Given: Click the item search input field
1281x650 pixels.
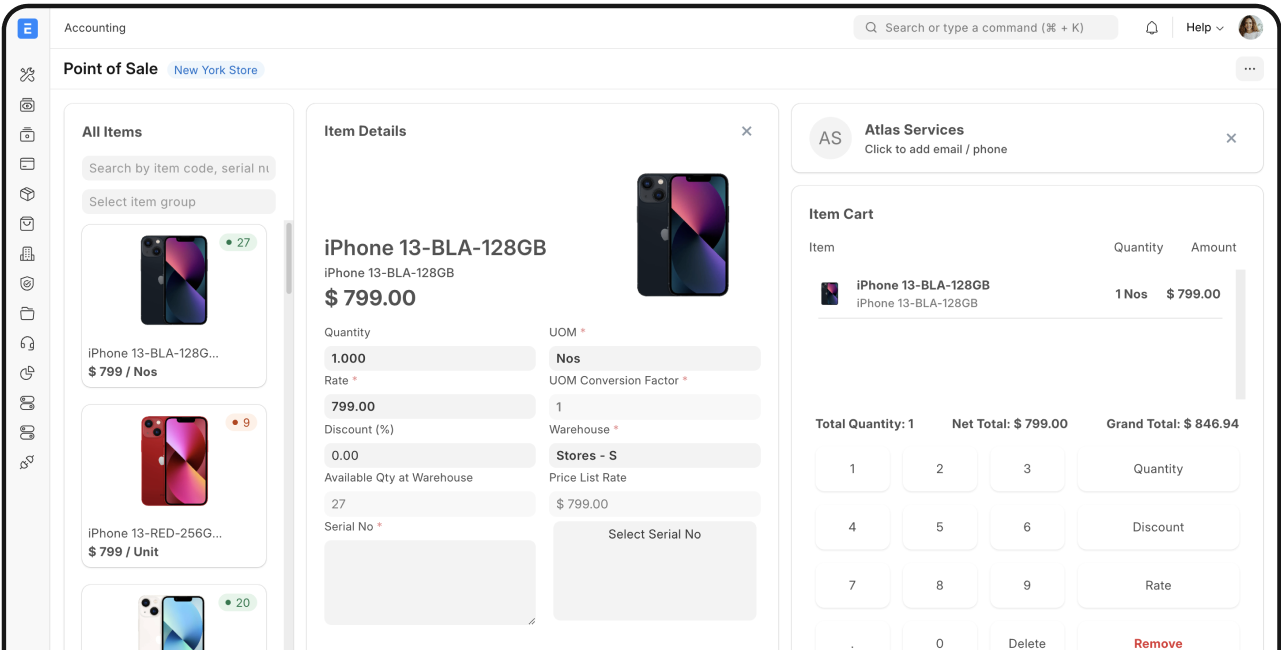Looking at the screenshot, I should (178, 168).
